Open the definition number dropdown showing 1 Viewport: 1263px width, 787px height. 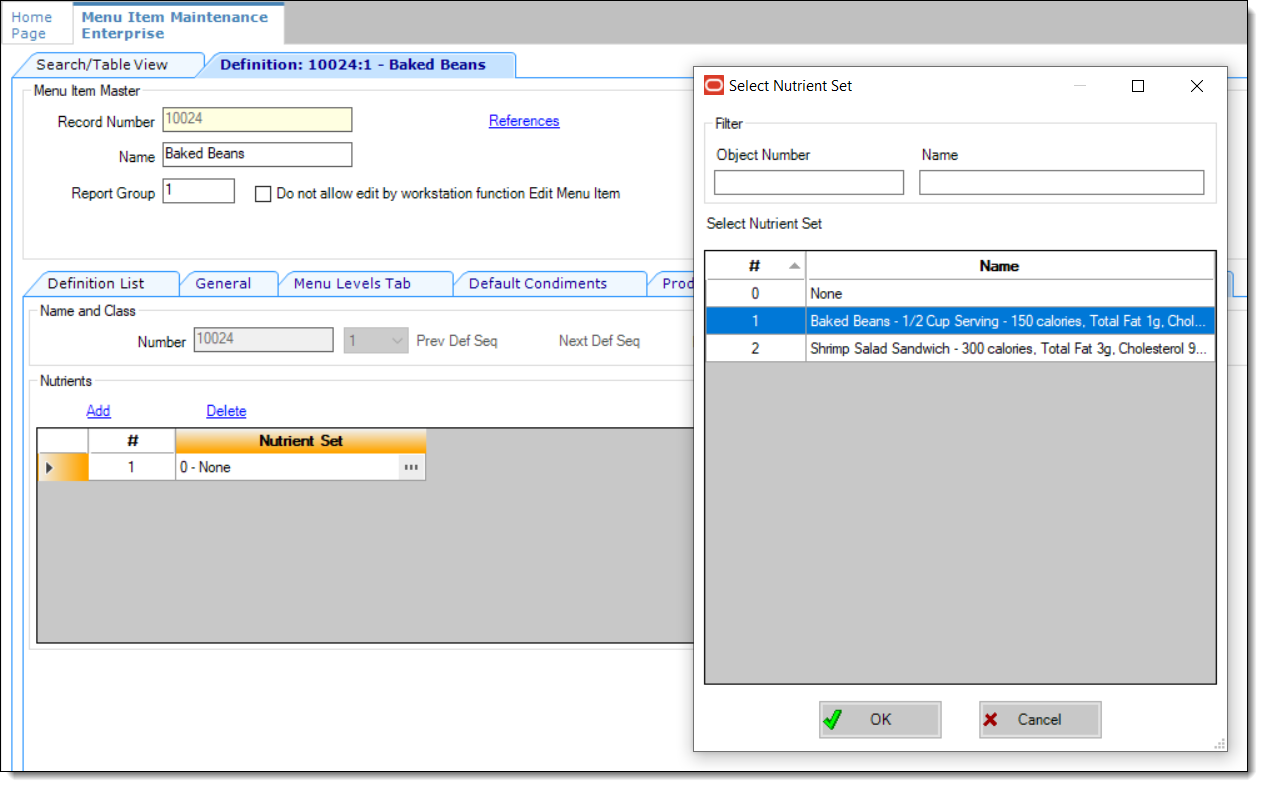point(376,340)
